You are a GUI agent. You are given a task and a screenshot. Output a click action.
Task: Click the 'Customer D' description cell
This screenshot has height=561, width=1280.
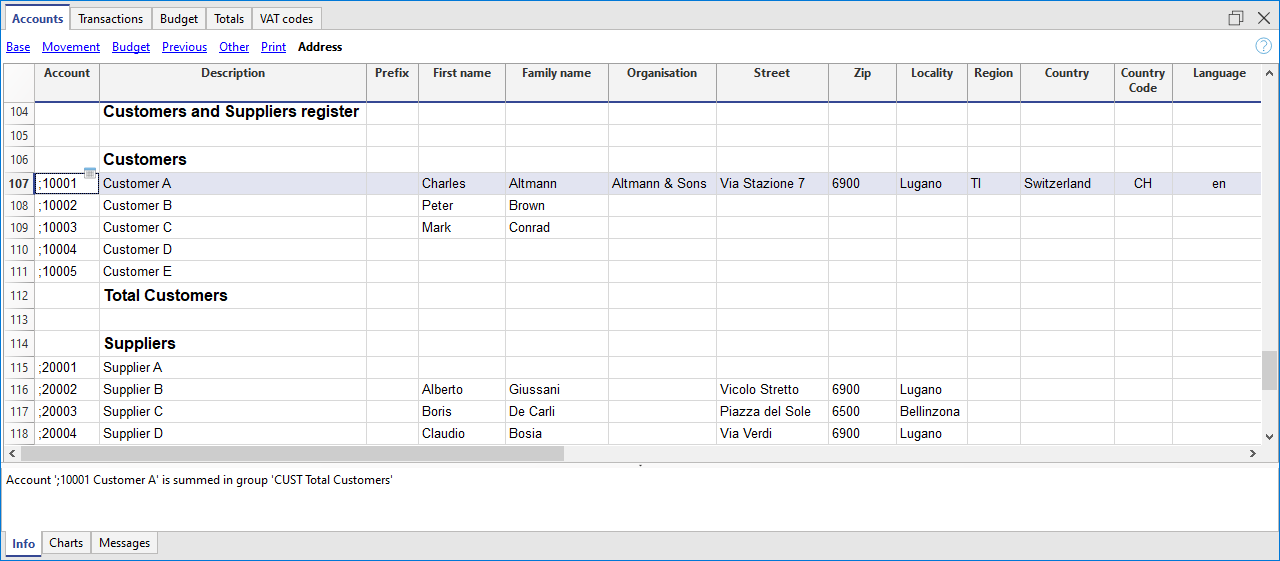233,249
